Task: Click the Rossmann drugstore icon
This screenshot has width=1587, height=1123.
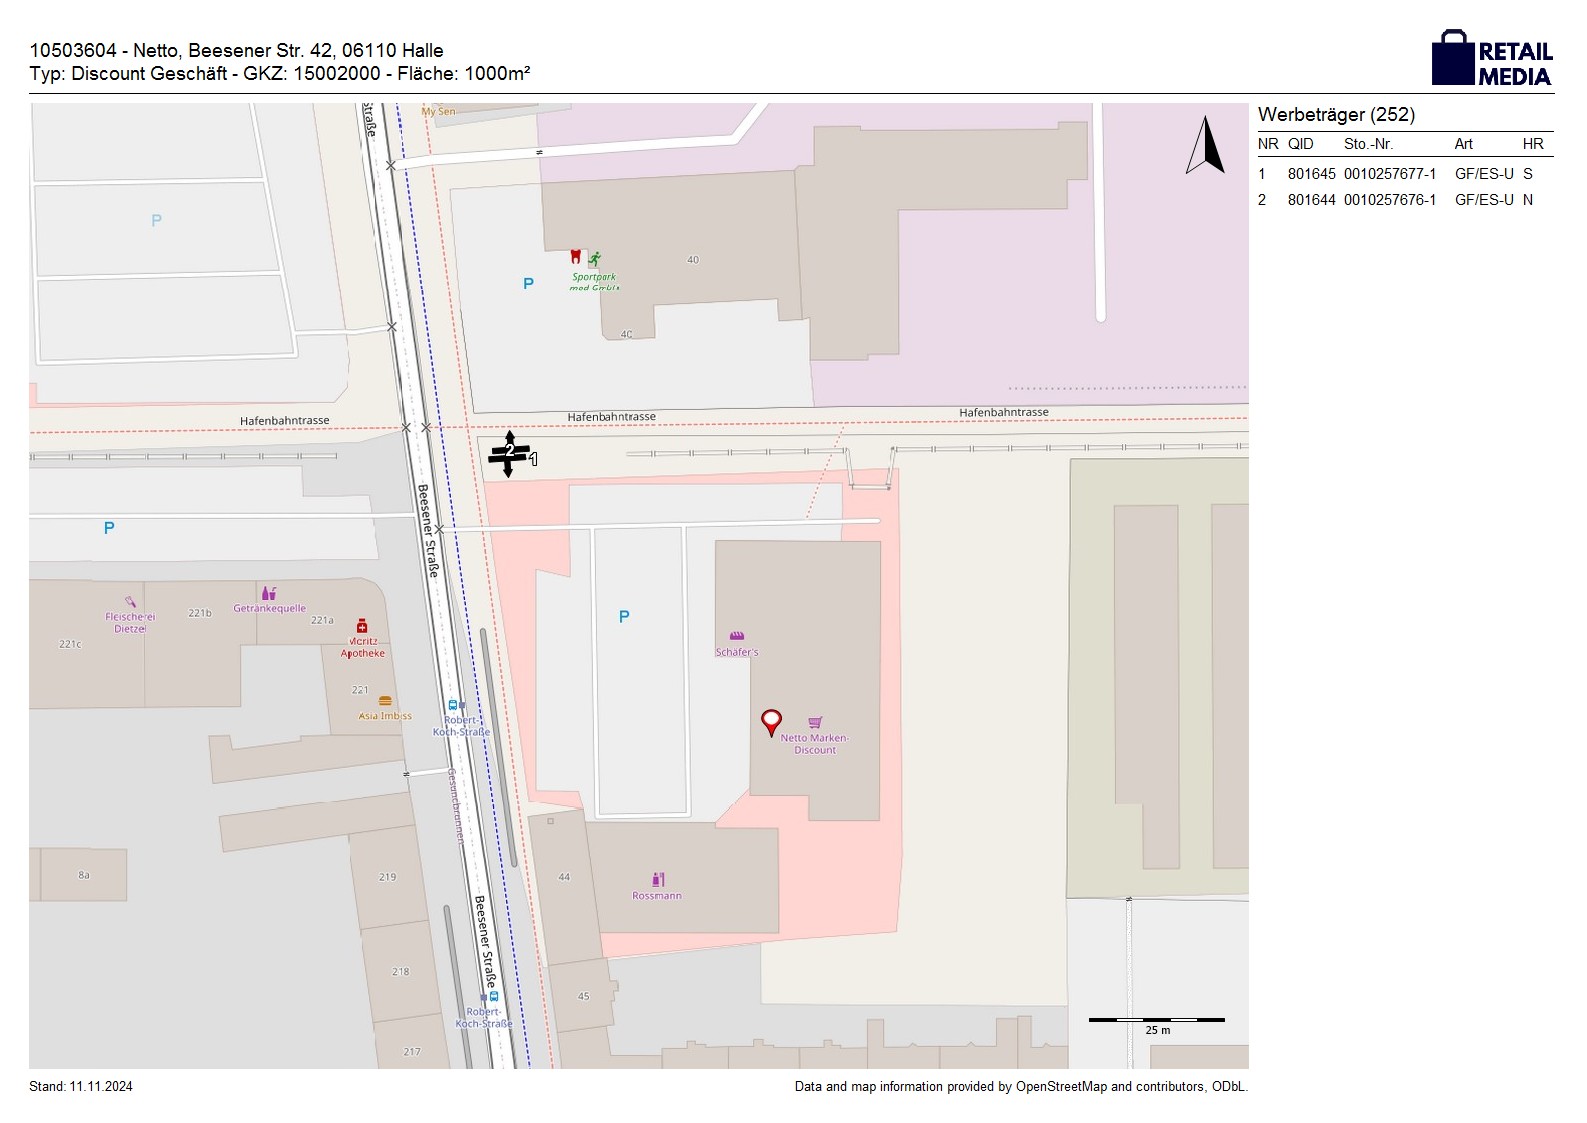Action: [x=658, y=880]
